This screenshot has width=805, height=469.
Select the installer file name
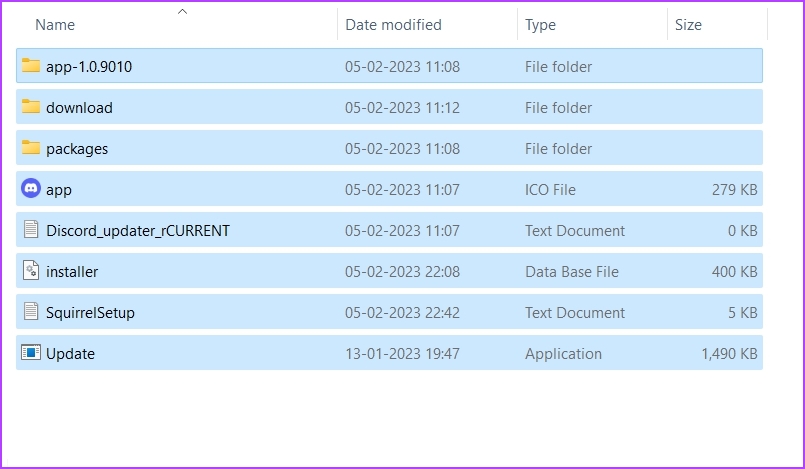72,272
